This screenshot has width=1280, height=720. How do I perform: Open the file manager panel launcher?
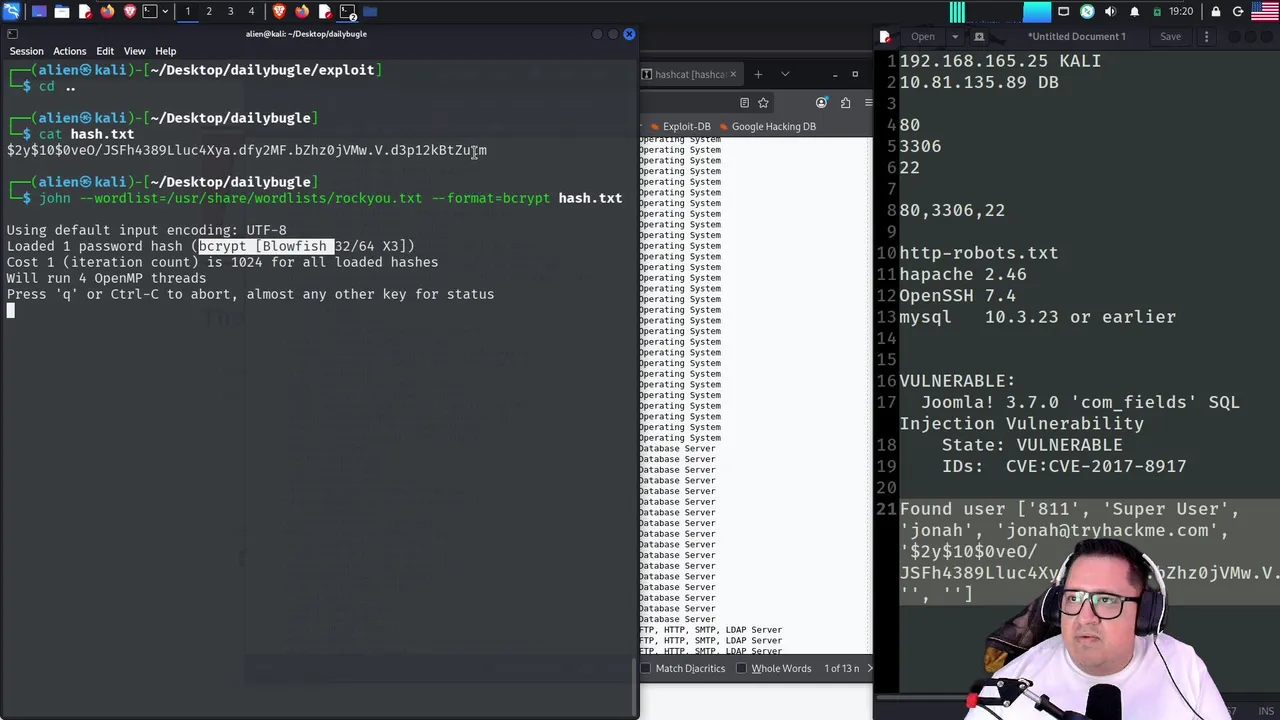tap(62, 12)
